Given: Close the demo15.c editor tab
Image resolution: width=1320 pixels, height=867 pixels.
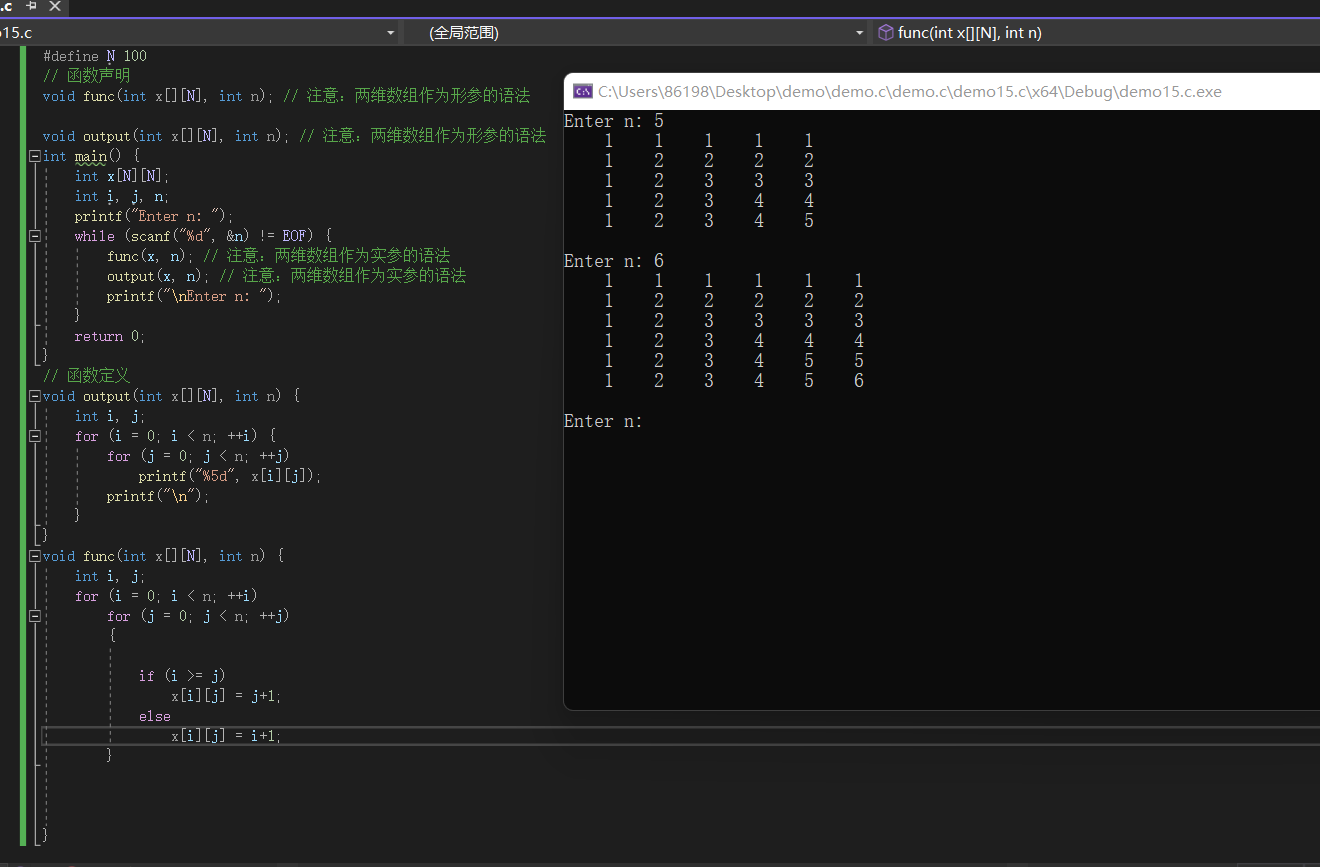Looking at the screenshot, I should point(54,6).
